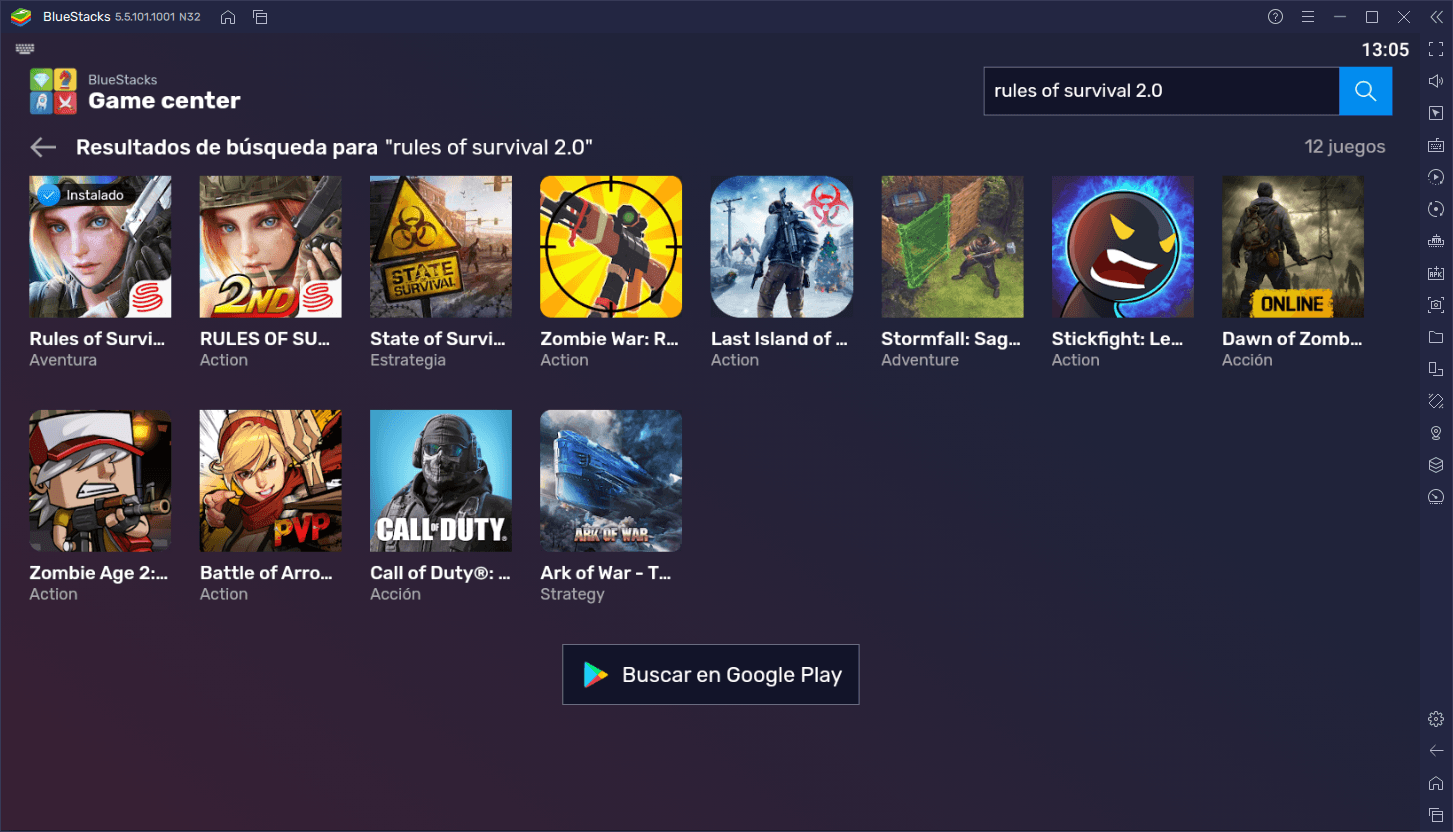Open Stormfall: Saga game thumbnail
1453x832 pixels.
tap(952, 247)
